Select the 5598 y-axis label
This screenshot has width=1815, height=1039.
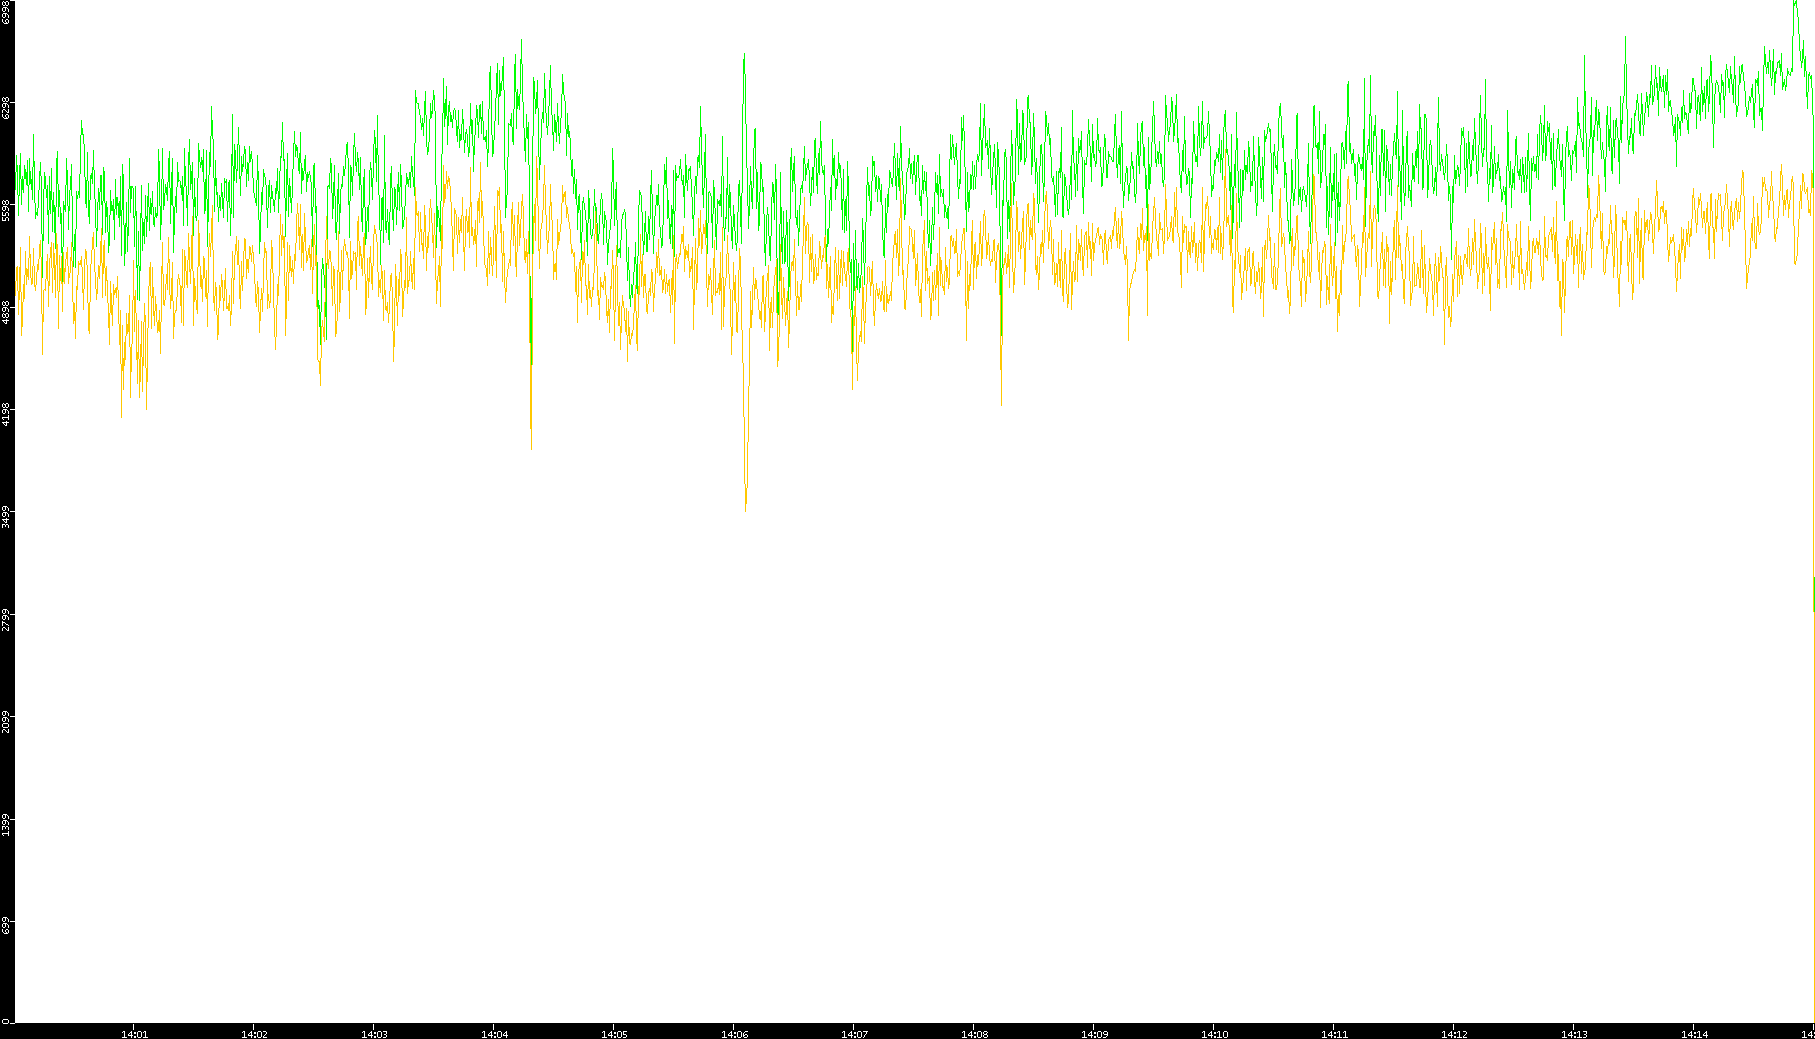(6, 210)
